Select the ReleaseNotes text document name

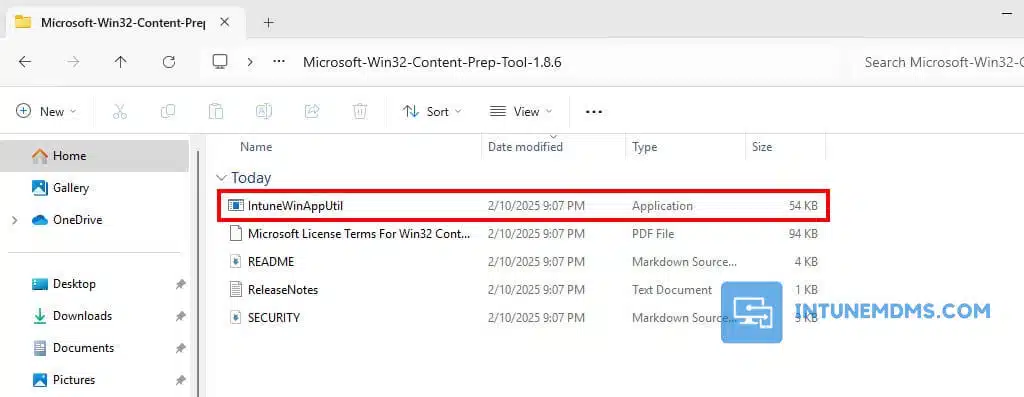tap(283, 290)
